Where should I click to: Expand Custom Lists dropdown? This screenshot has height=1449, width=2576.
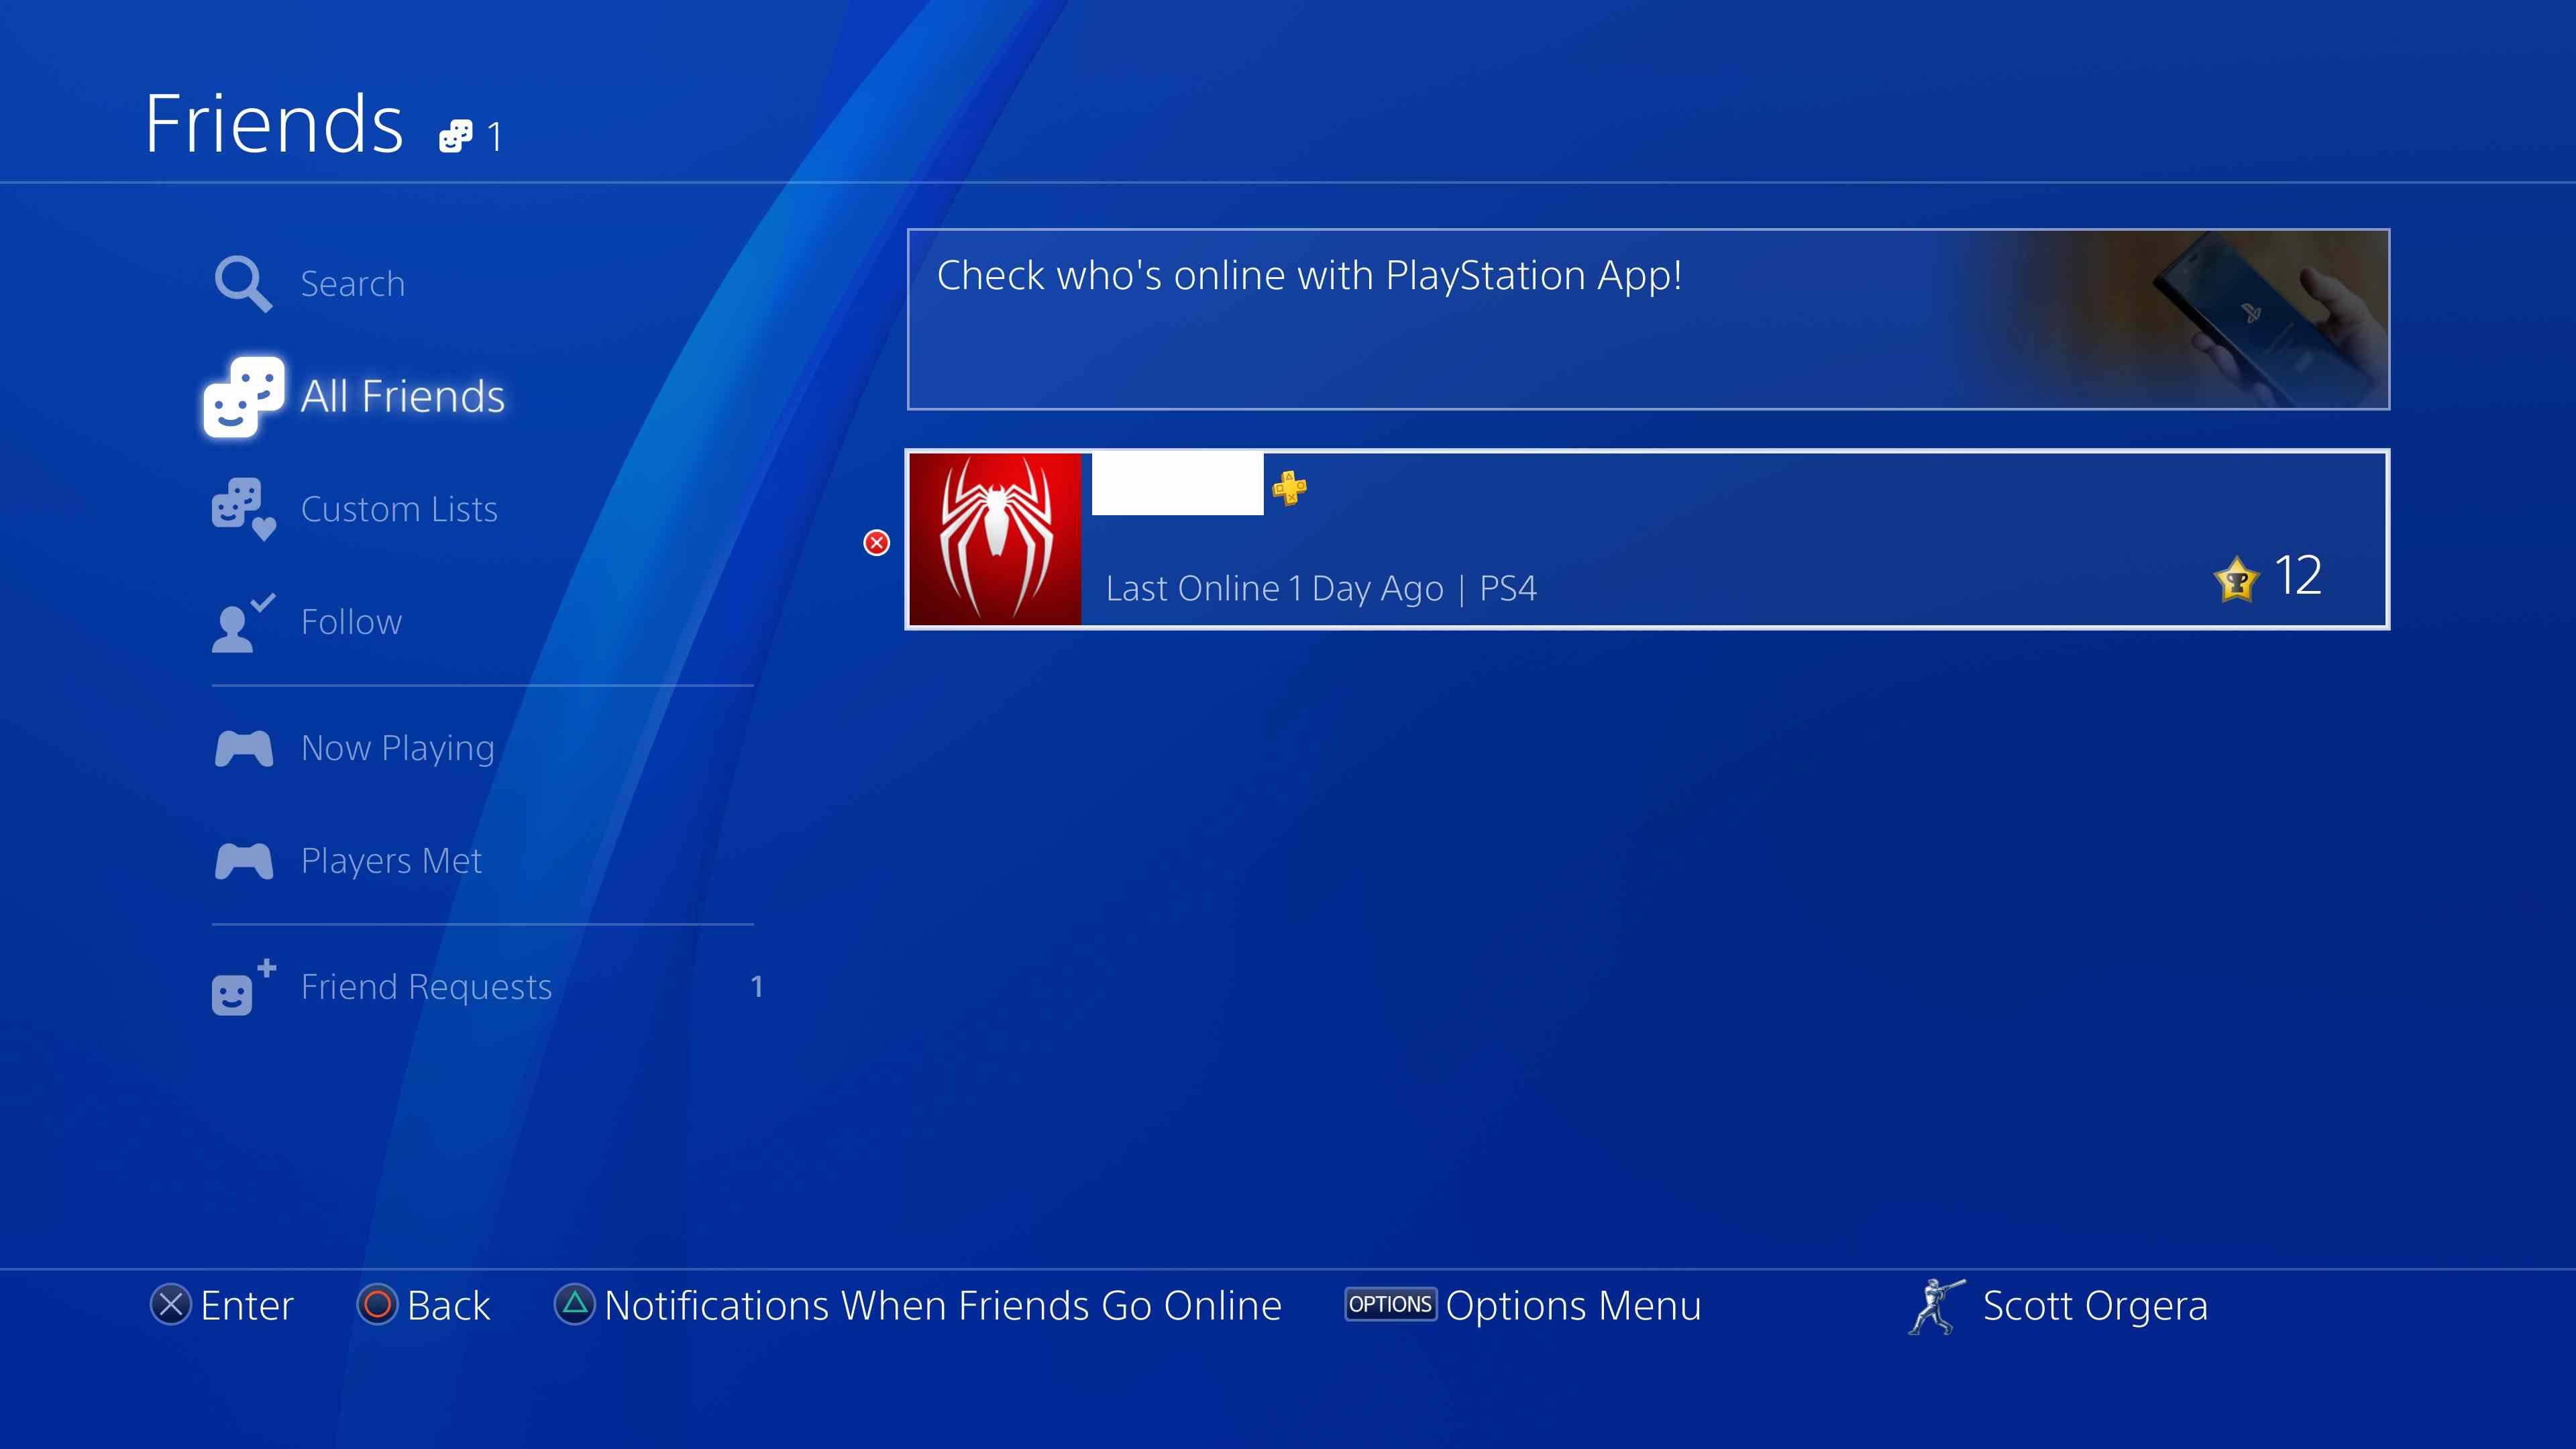(398, 508)
